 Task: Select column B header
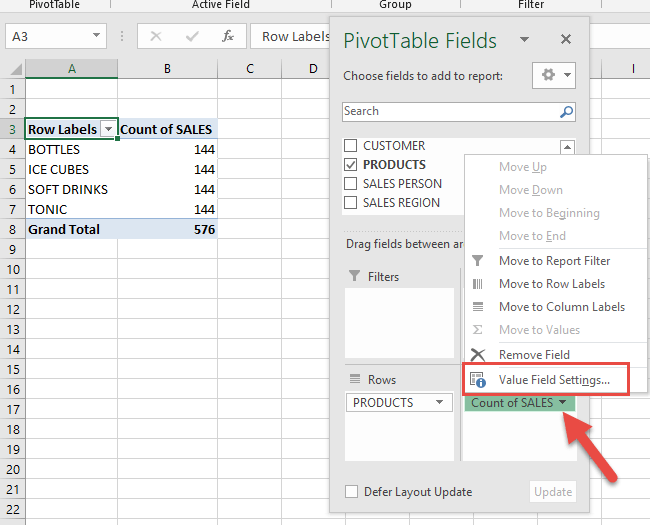pyautogui.click(x=167, y=69)
